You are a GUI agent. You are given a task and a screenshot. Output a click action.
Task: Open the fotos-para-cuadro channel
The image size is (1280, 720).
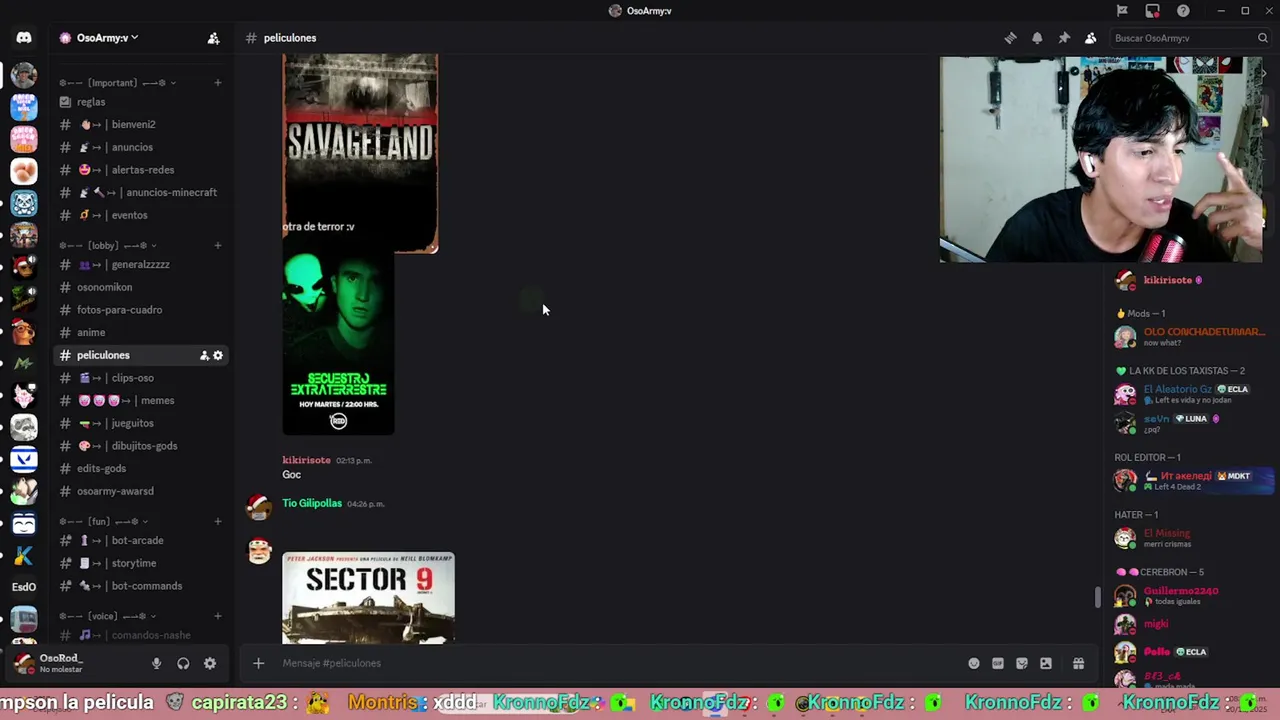140,310
